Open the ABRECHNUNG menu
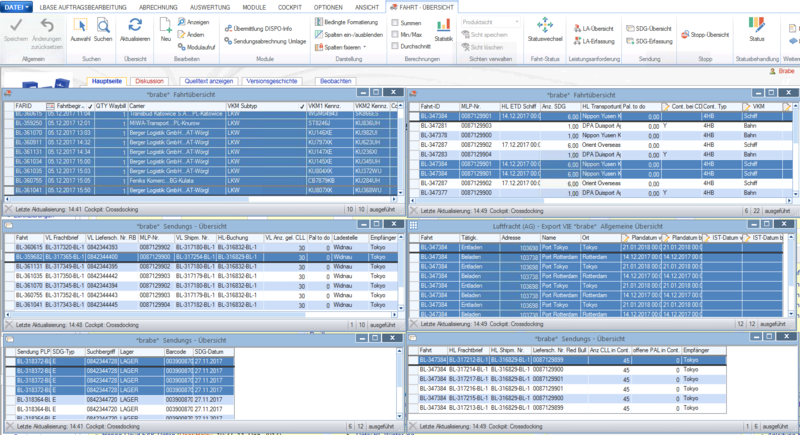This screenshot has width=800, height=435. coord(158,8)
